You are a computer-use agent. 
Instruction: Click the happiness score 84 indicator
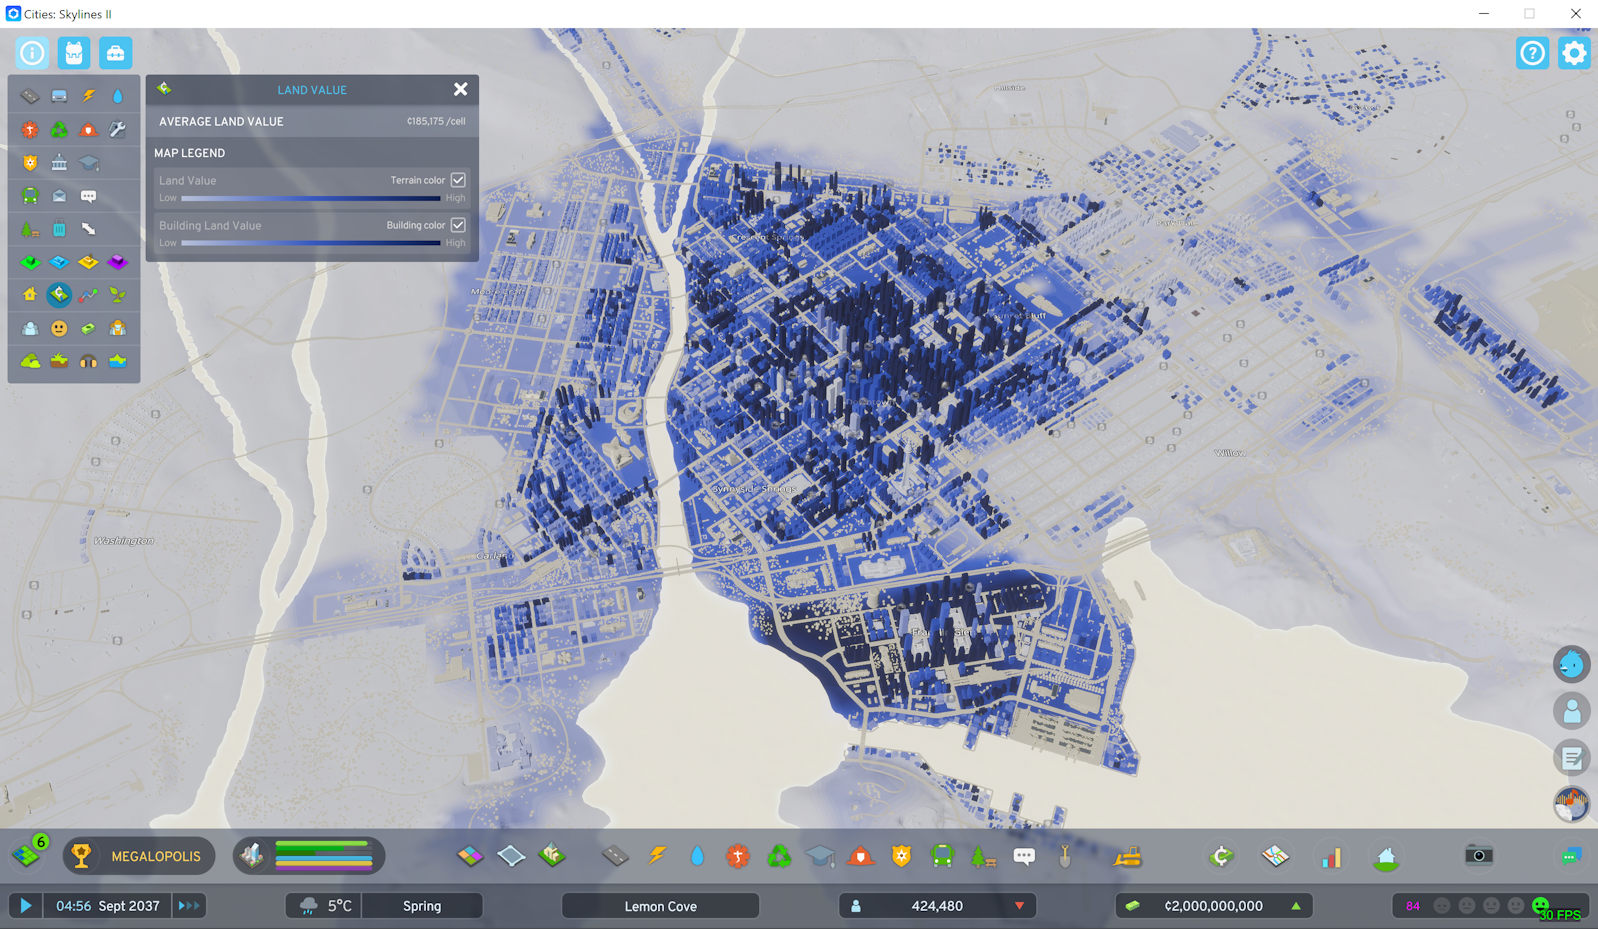pos(1413,906)
